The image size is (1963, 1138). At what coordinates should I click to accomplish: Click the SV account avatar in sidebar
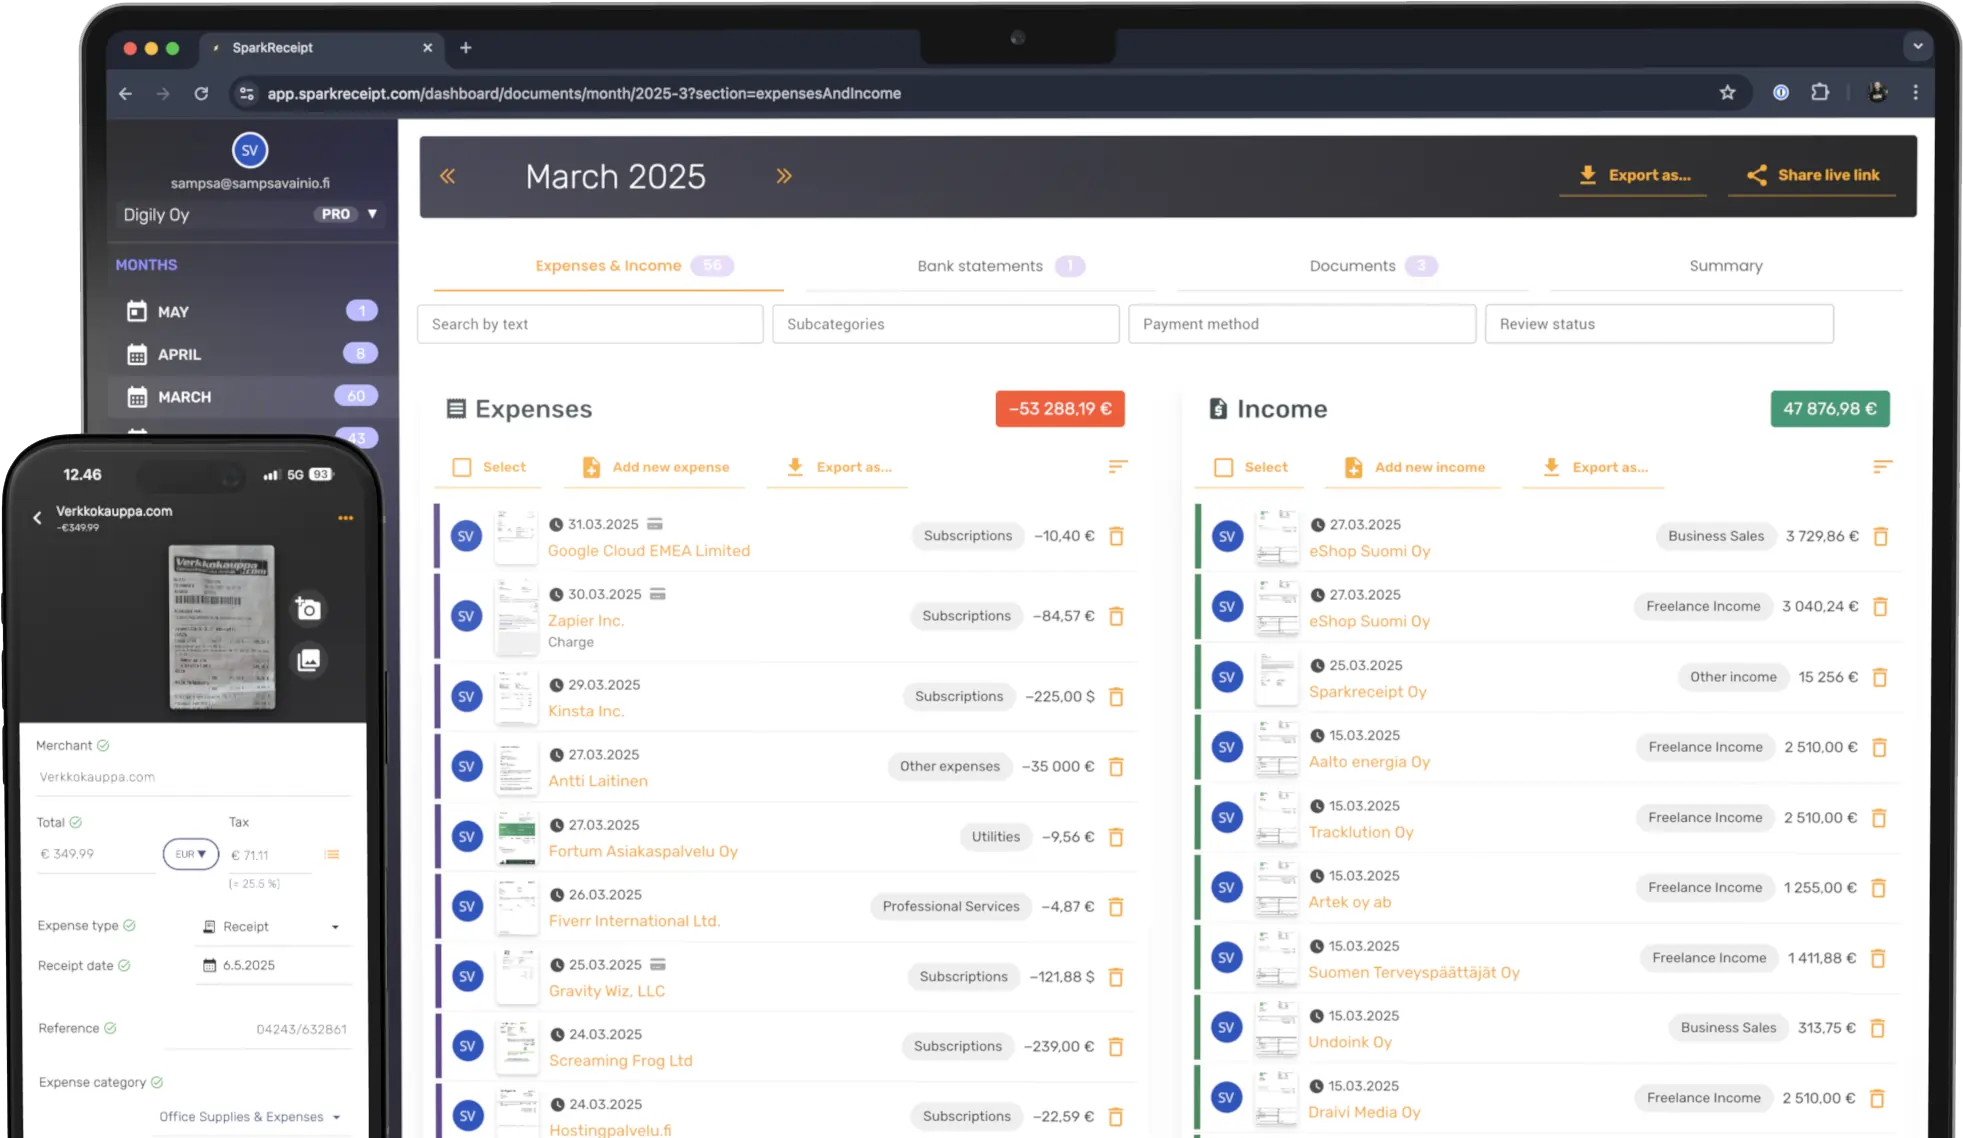click(x=250, y=150)
